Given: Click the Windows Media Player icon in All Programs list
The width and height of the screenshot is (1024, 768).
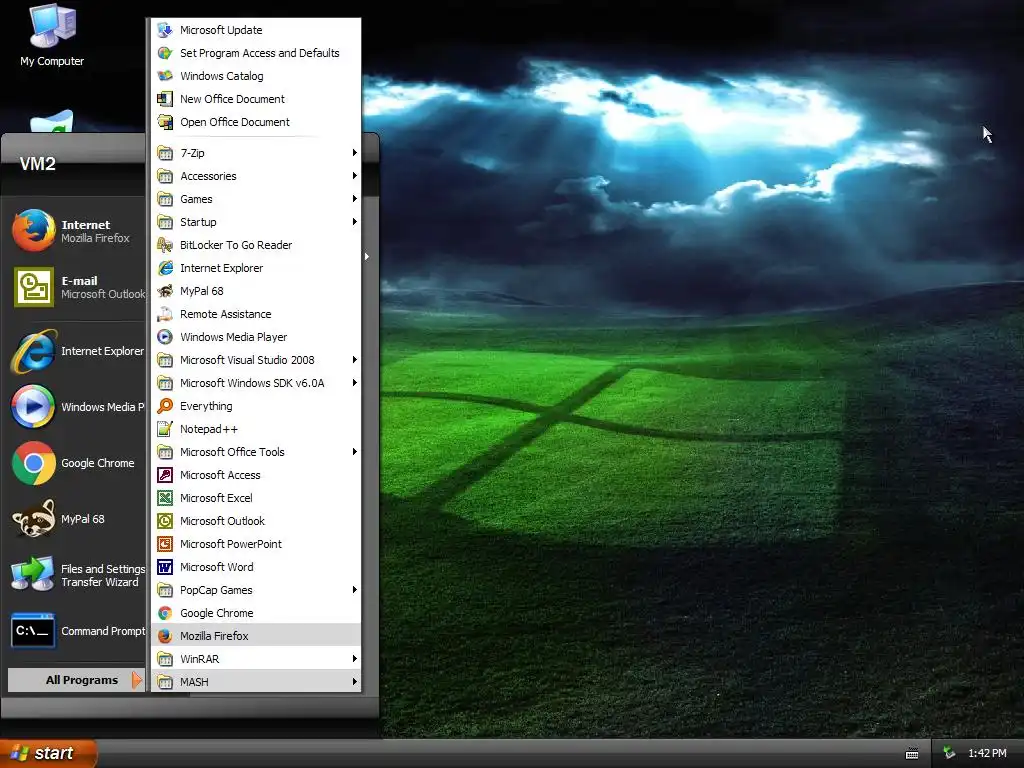Looking at the screenshot, I should click(x=165, y=337).
